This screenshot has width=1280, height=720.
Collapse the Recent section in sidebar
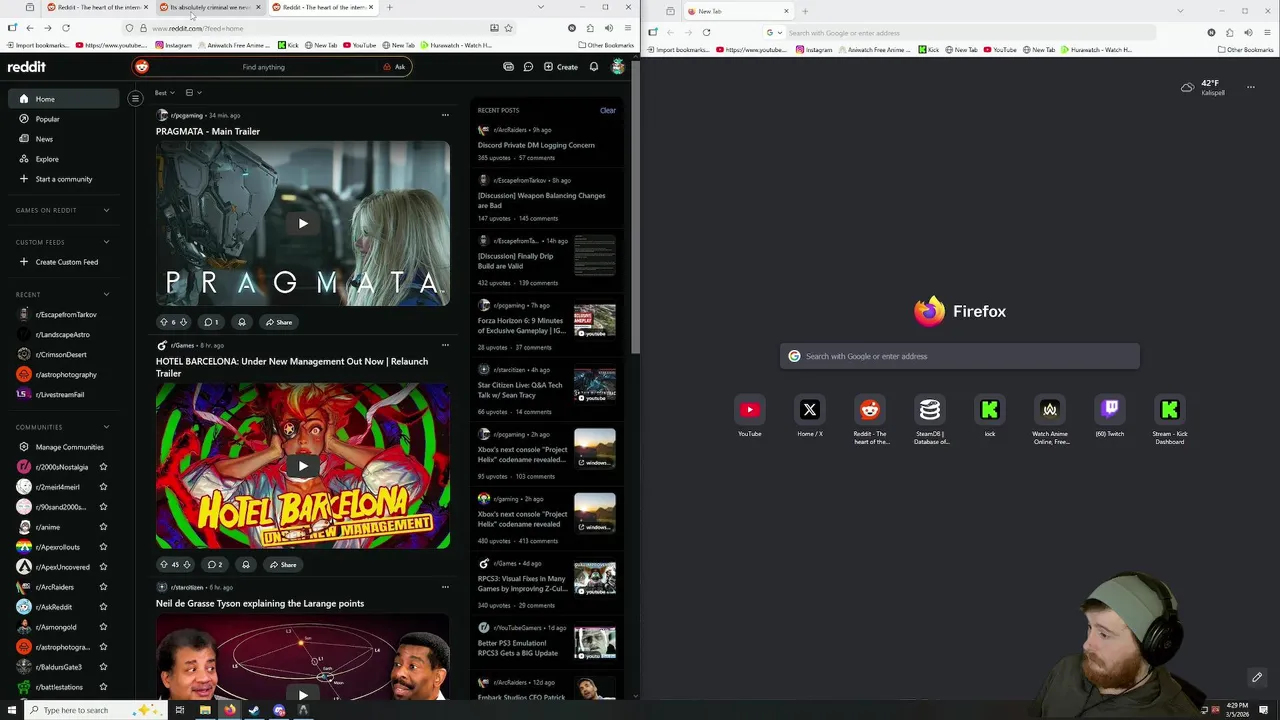[x=106, y=295]
